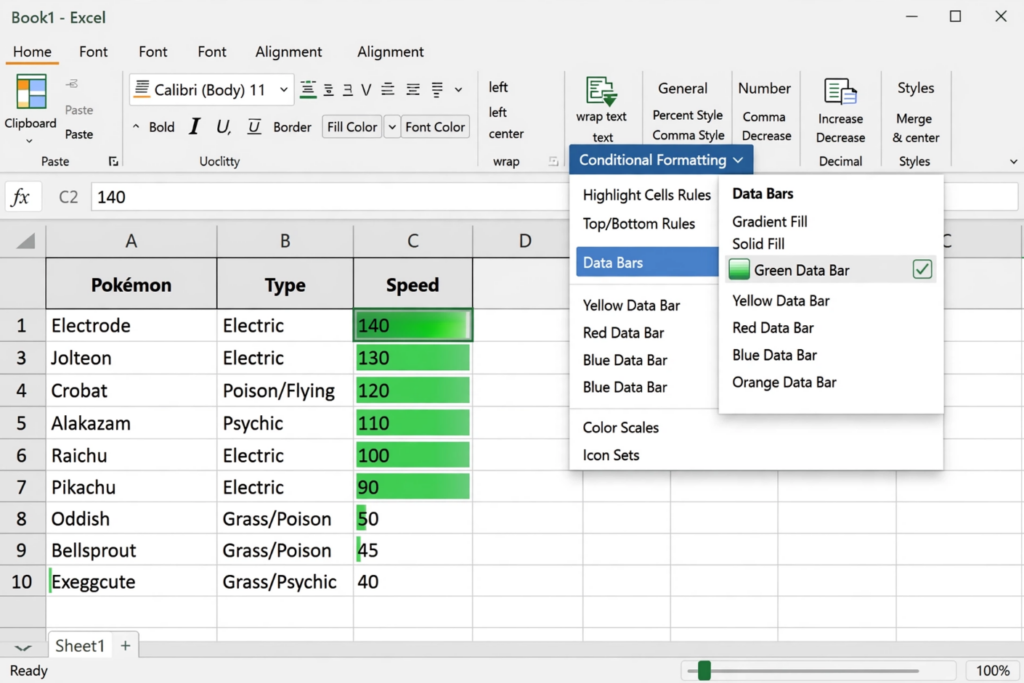The image size is (1024, 683).
Task: Click the Border button
Action: click(292, 127)
